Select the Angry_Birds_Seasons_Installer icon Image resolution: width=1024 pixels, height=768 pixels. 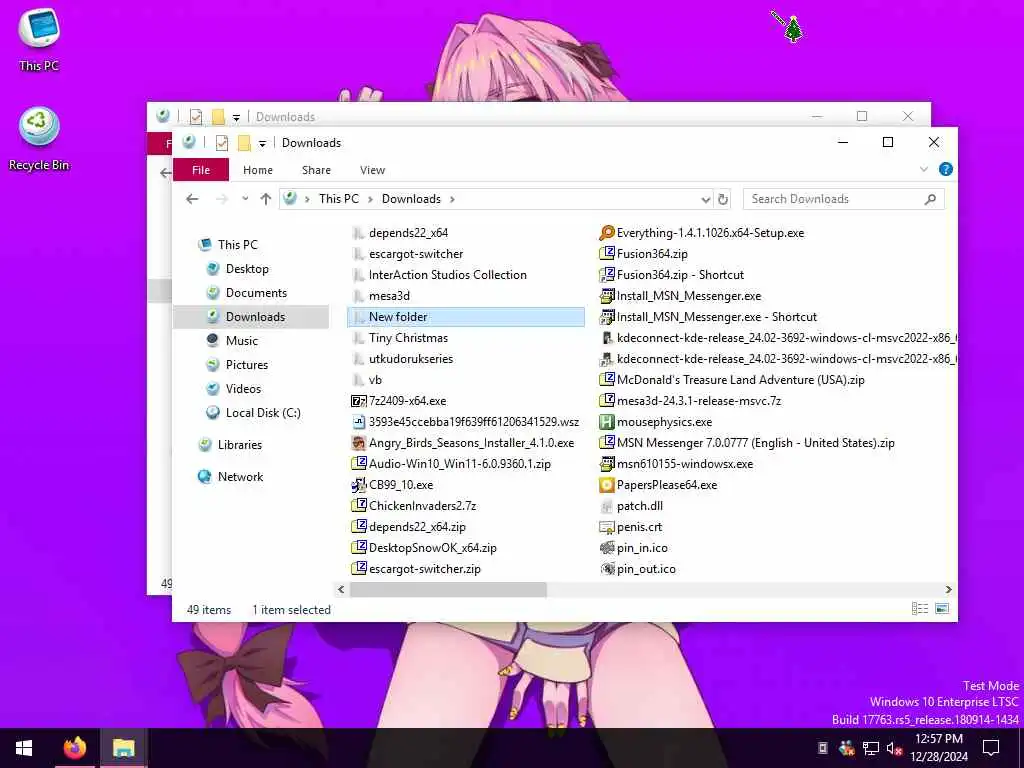tap(359, 443)
